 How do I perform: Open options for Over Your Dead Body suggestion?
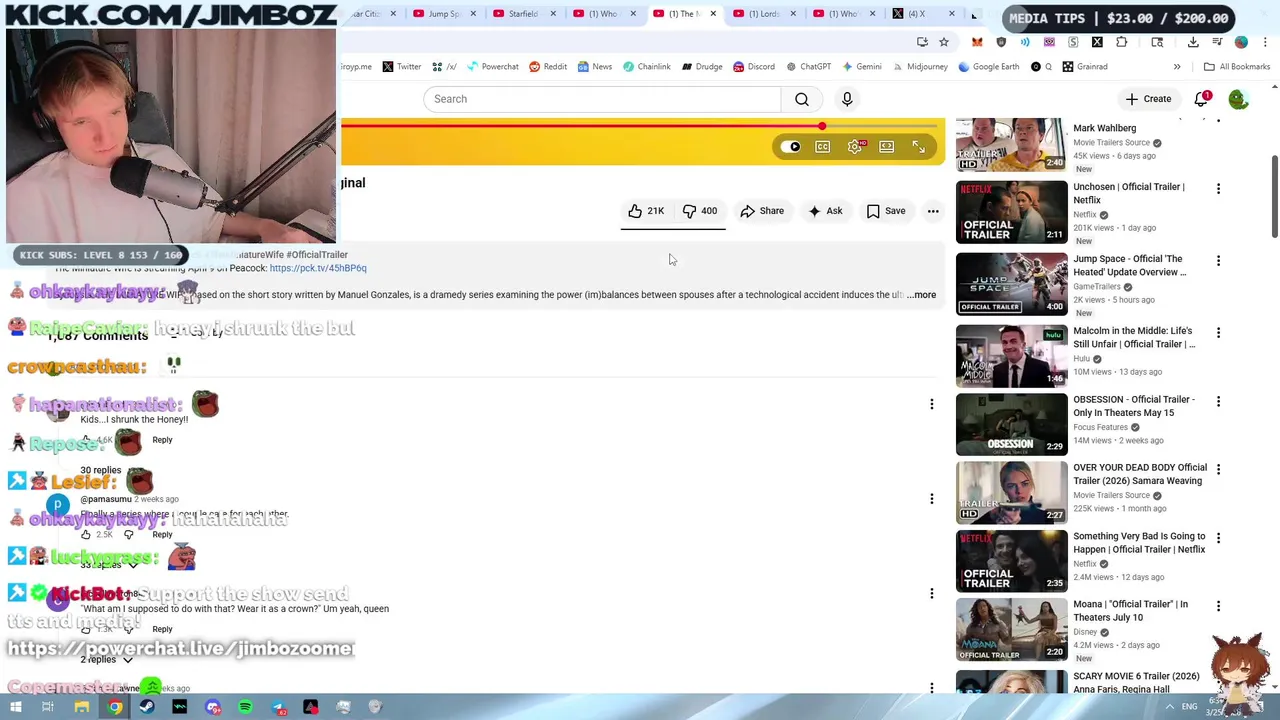[x=1218, y=470]
